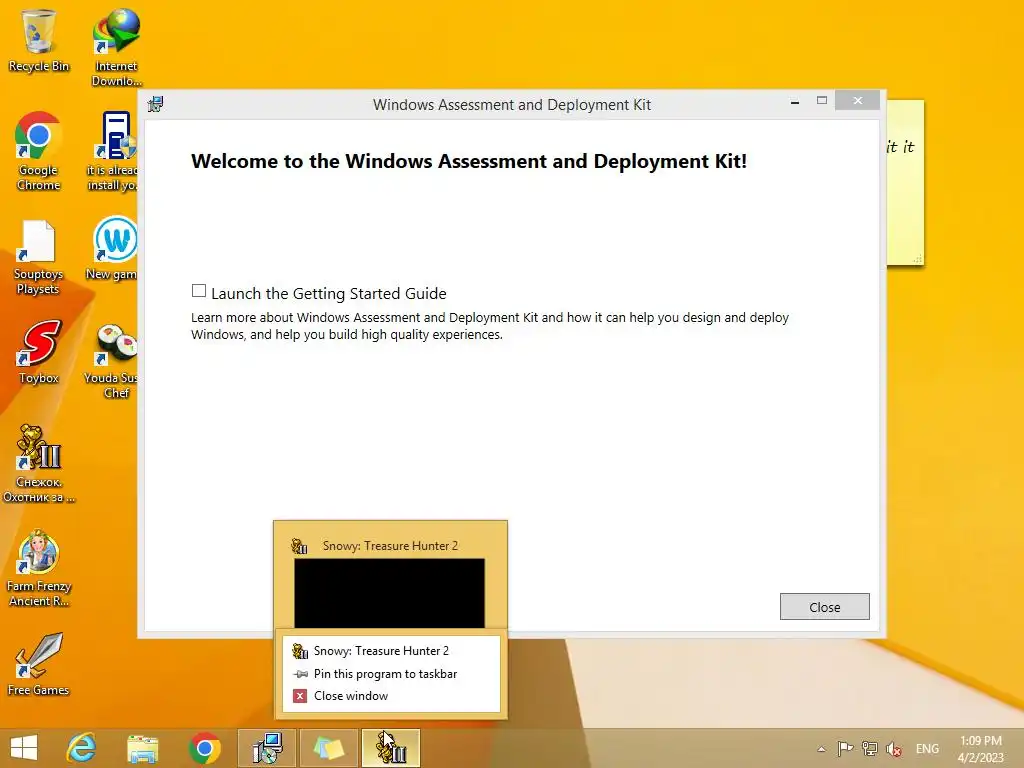Select the New game desktop shortcut
Screen dimensions: 1024x768
tap(112, 248)
